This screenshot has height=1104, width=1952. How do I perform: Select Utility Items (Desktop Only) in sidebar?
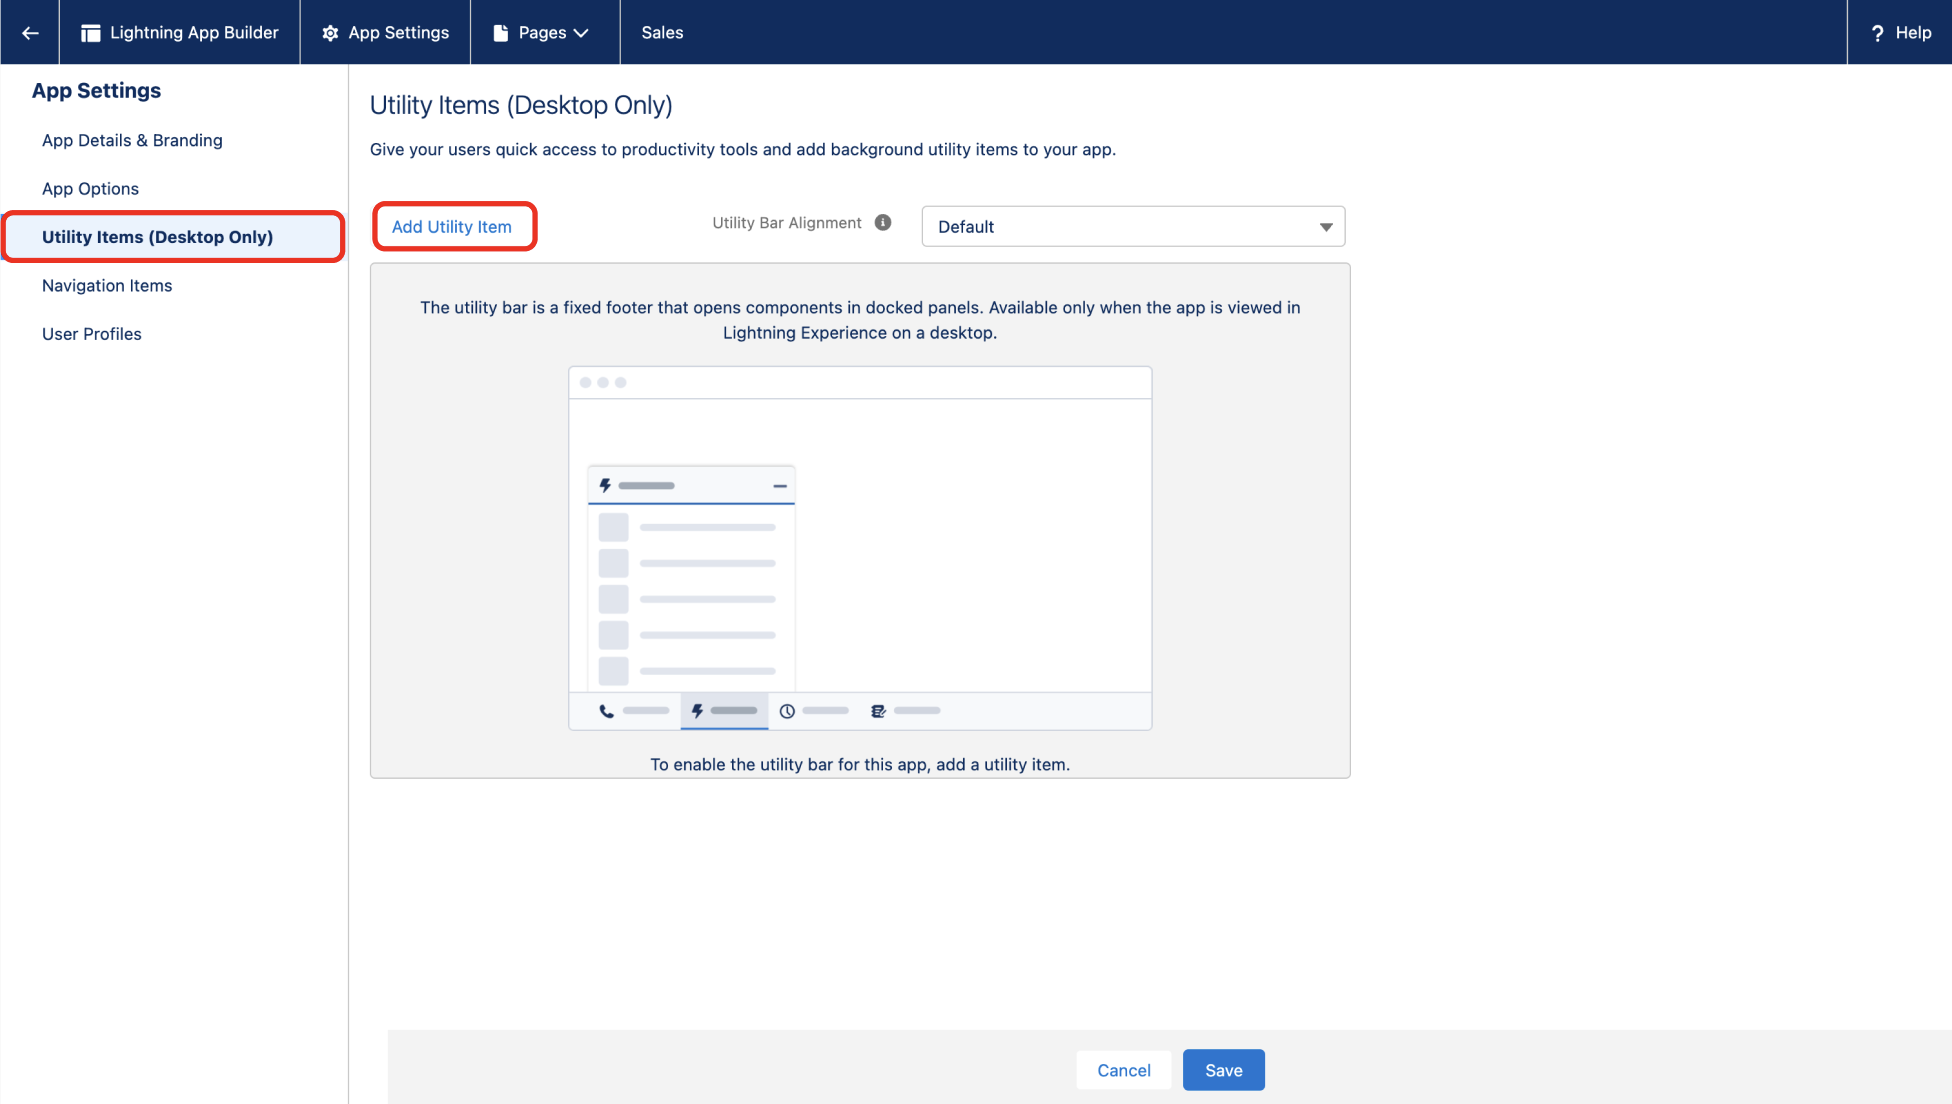174,237
